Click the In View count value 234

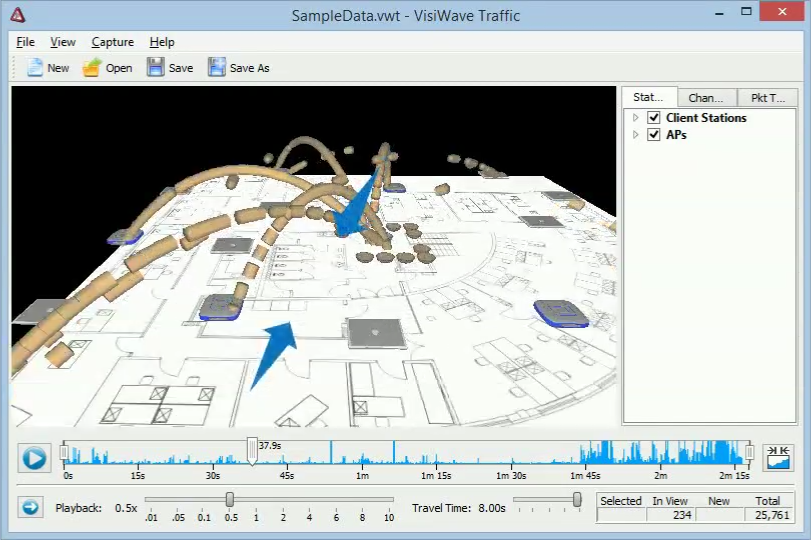tap(682, 515)
